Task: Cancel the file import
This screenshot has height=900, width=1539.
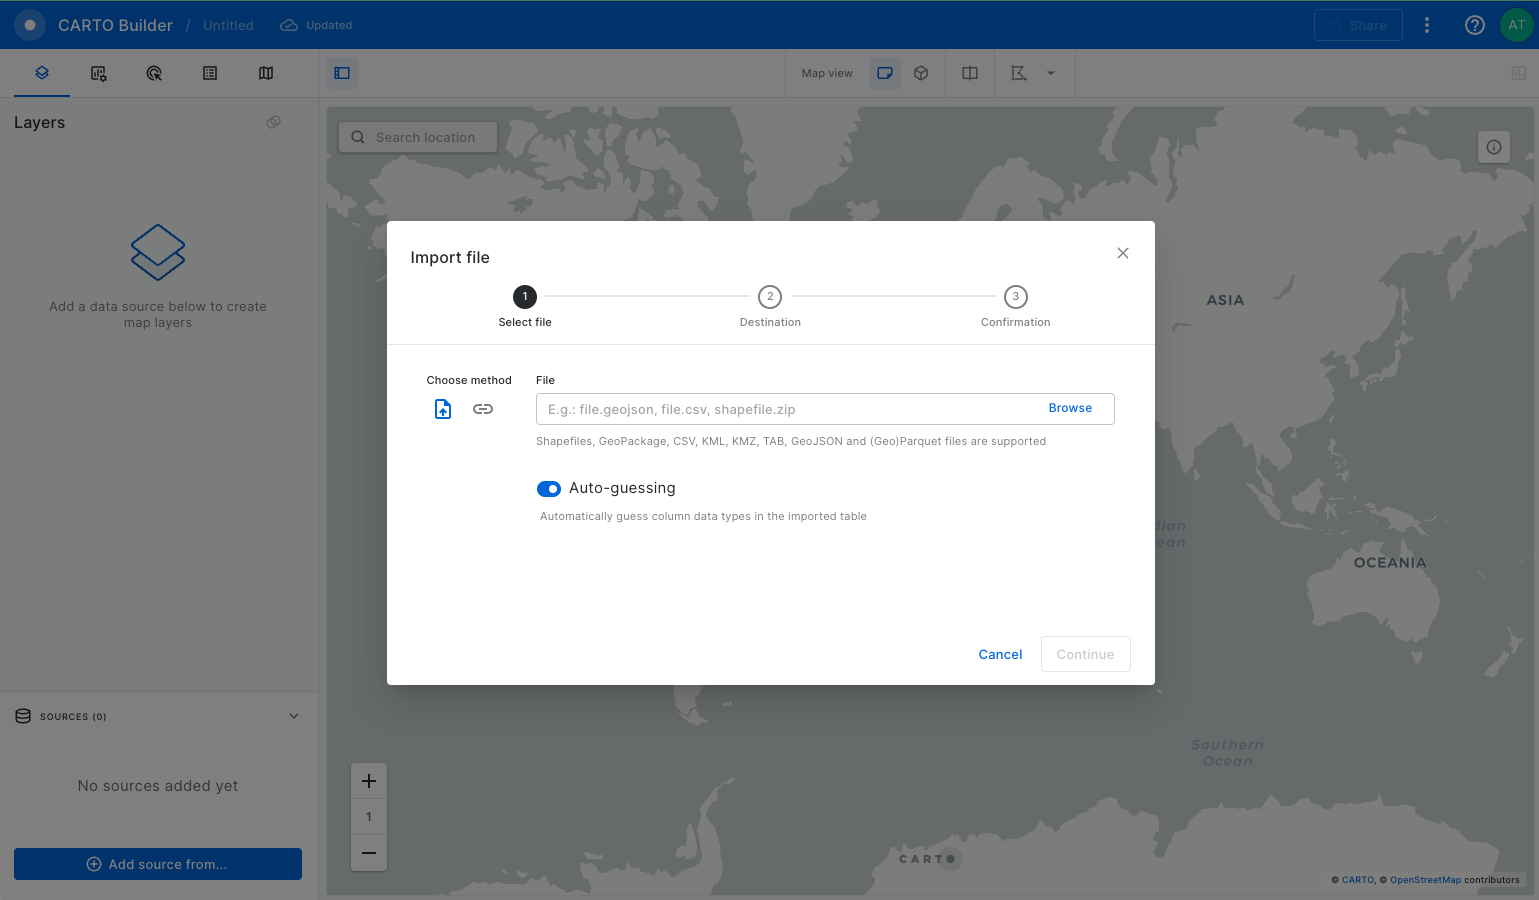Action: click(x=1000, y=654)
